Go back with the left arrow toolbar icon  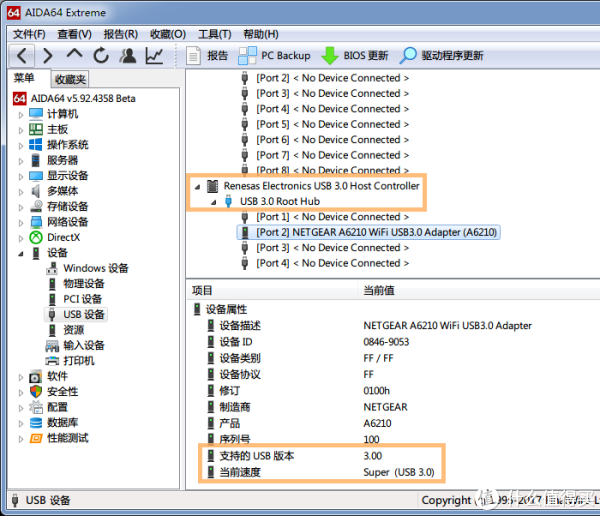point(22,56)
